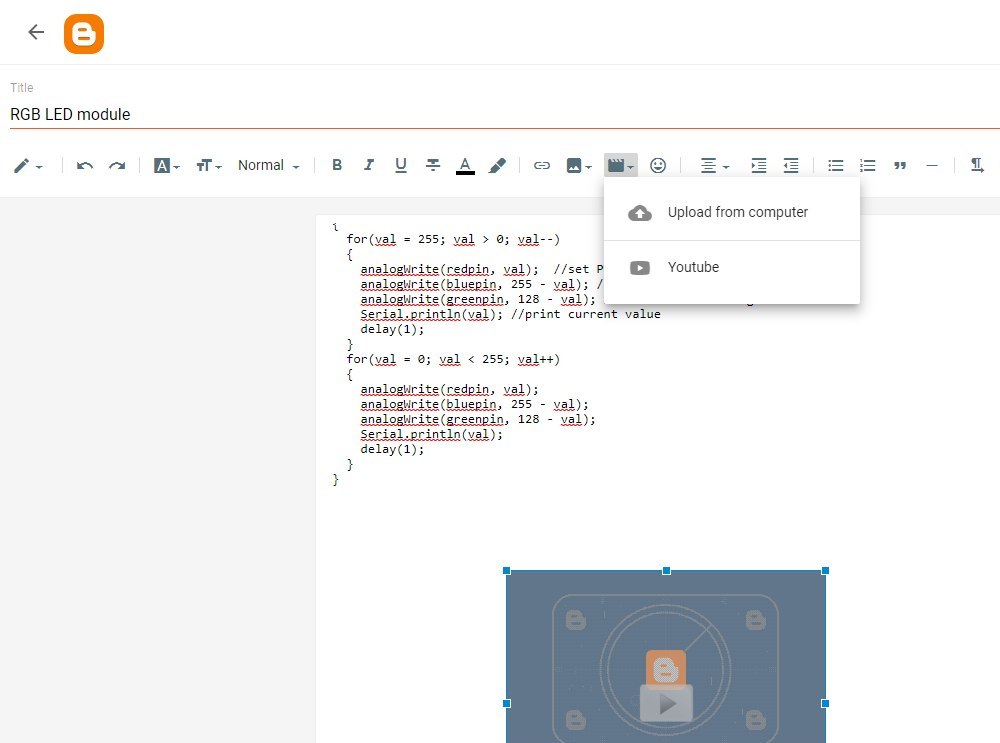Screen dimensions: 1000x743
Task: Apply a bulleted list
Action: [835, 166]
